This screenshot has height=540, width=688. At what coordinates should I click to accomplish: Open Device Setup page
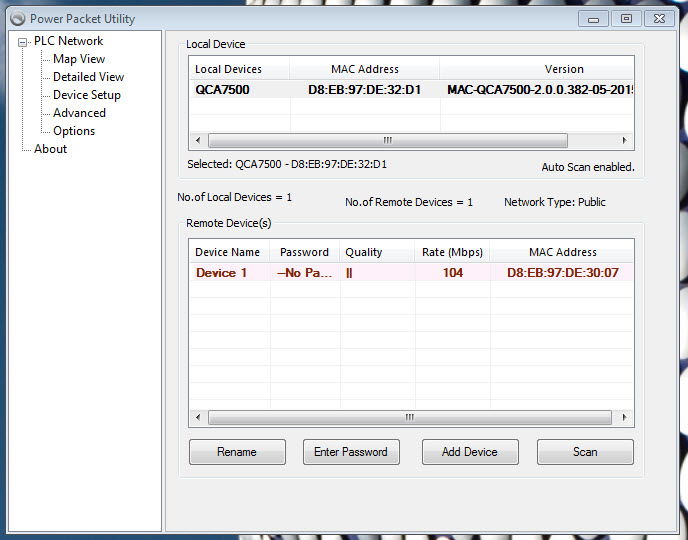tap(86, 95)
